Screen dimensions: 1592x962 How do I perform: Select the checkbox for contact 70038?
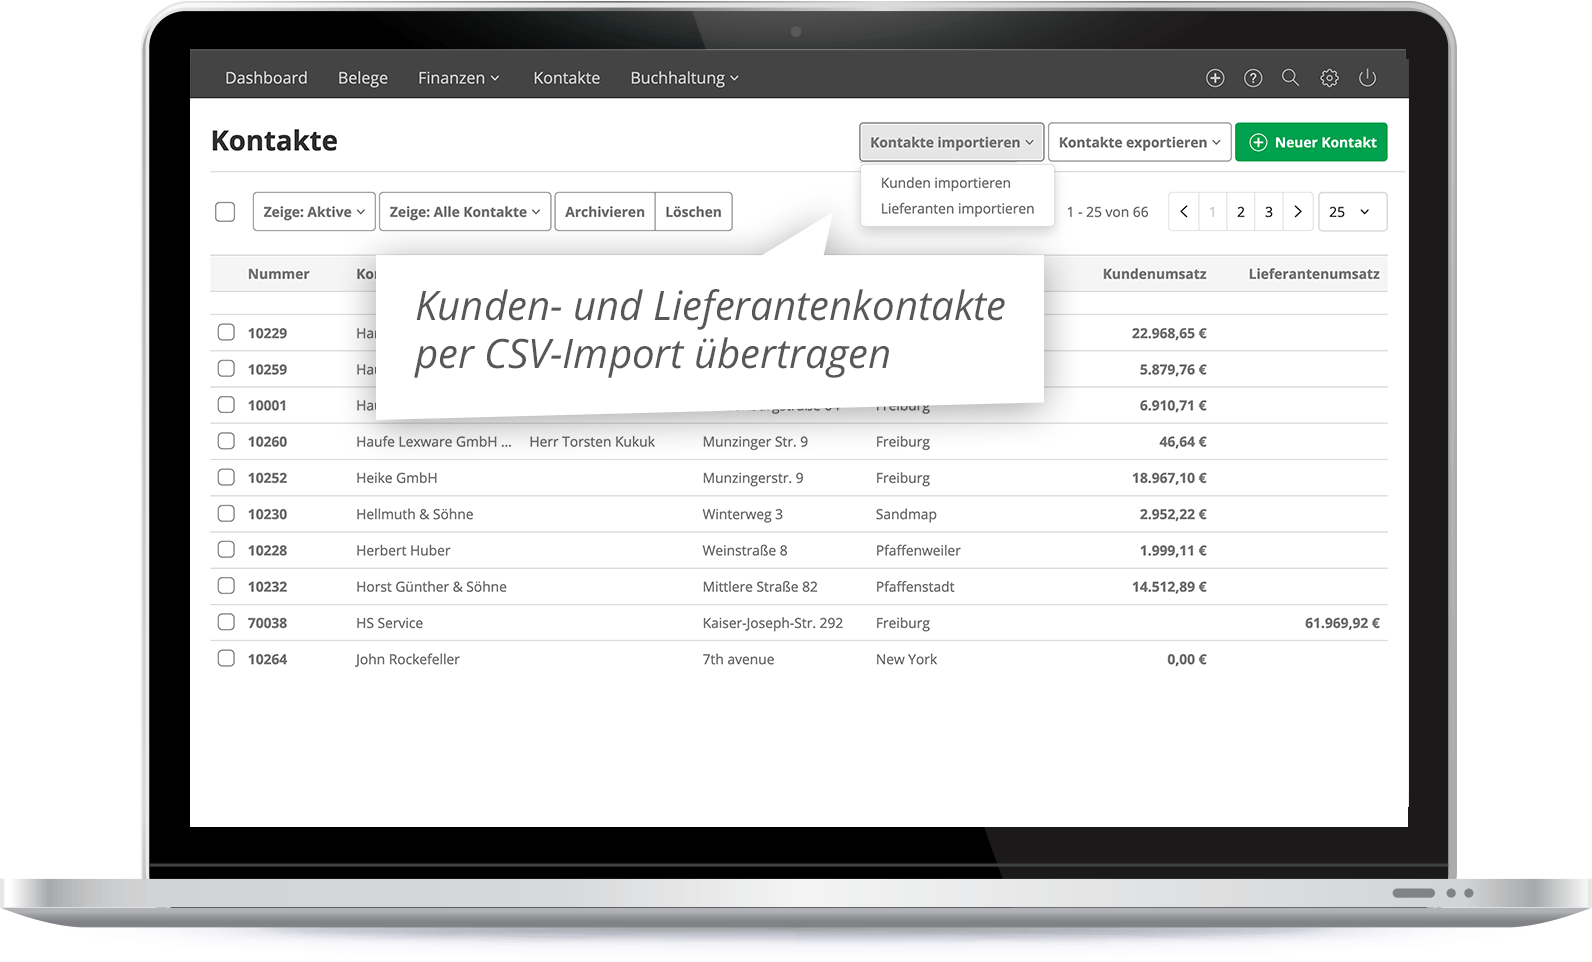pyautogui.click(x=227, y=622)
